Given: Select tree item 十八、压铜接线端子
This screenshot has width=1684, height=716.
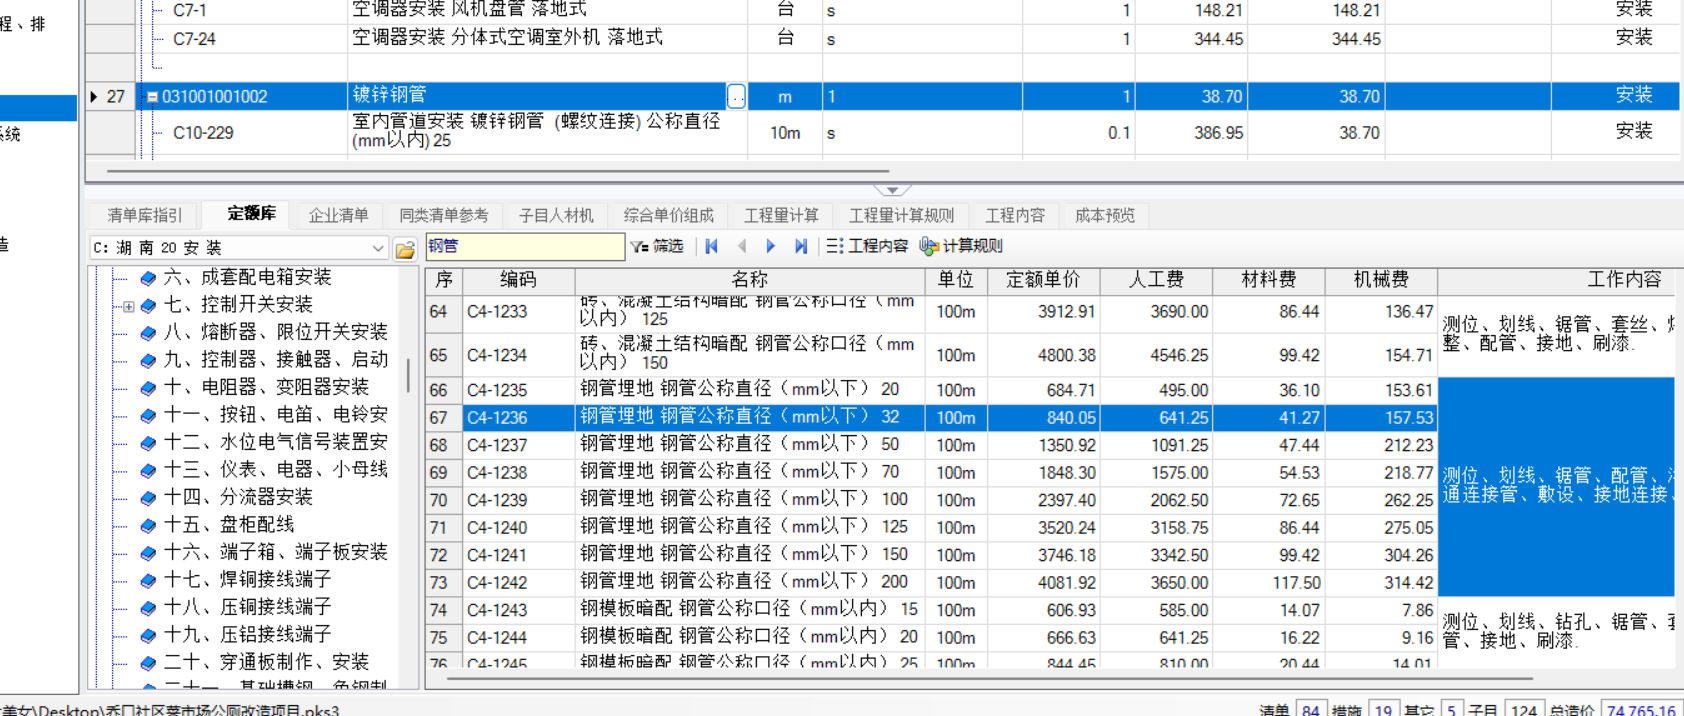Looking at the screenshot, I should click(247, 607).
